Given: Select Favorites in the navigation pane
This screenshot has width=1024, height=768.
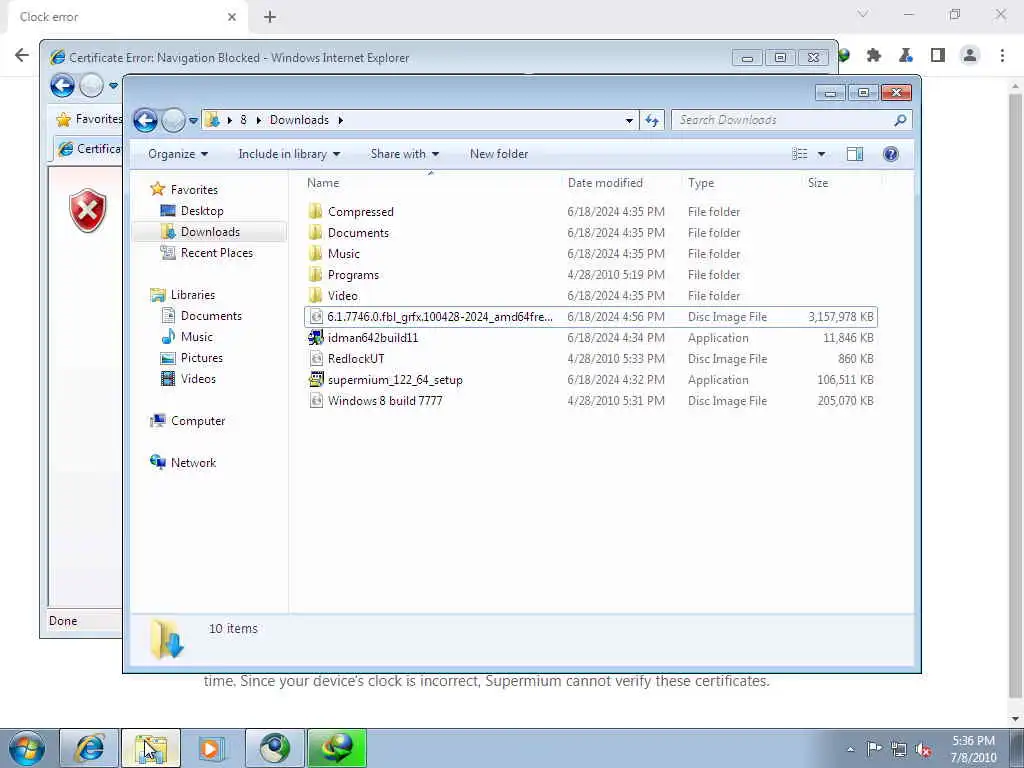Looking at the screenshot, I should 194,189.
